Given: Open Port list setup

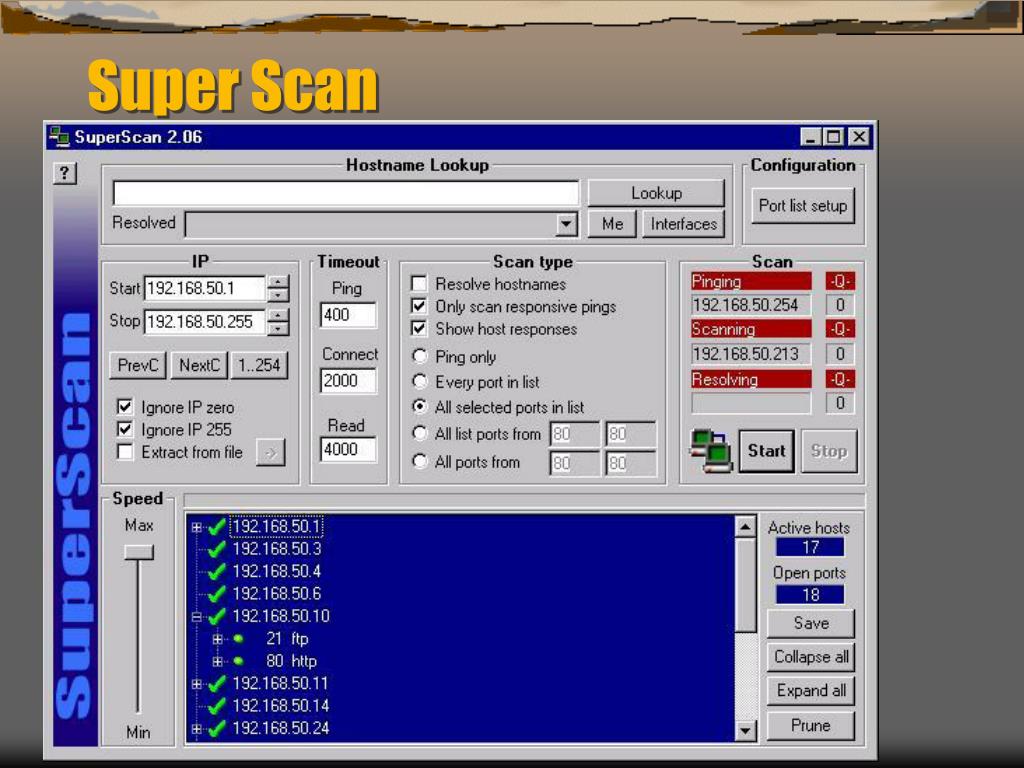Looking at the screenshot, I should 803,206.
